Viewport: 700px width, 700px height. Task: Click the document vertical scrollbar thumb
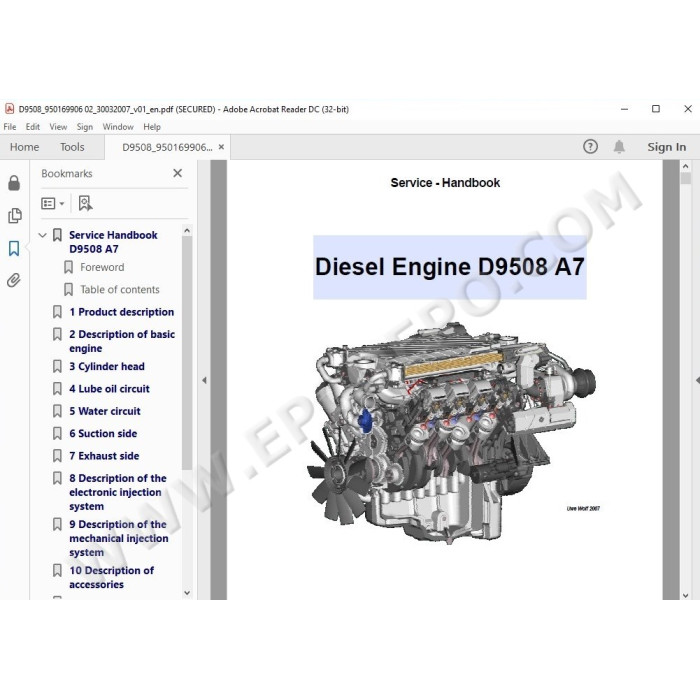[686, 178]
